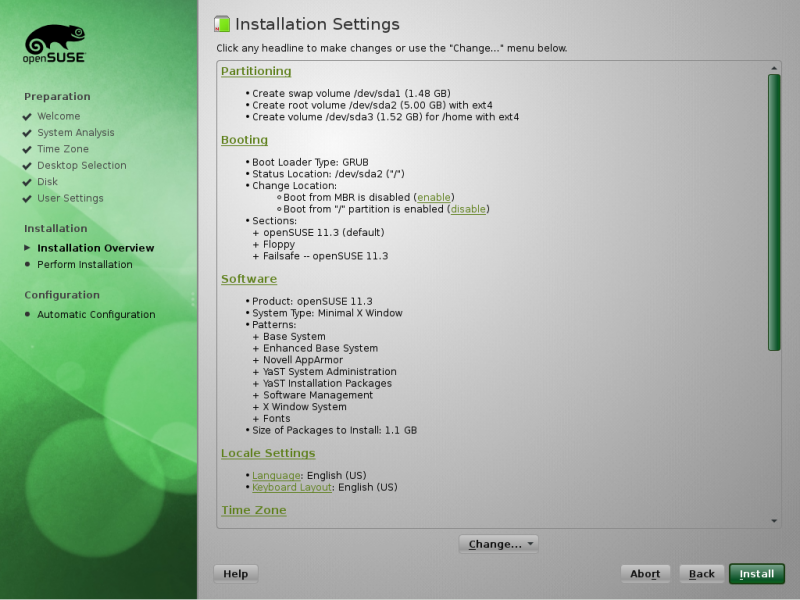
Task: Click 'Size of Packages to Install: 1.1 GB'
Action: click(x=334, y=431)
